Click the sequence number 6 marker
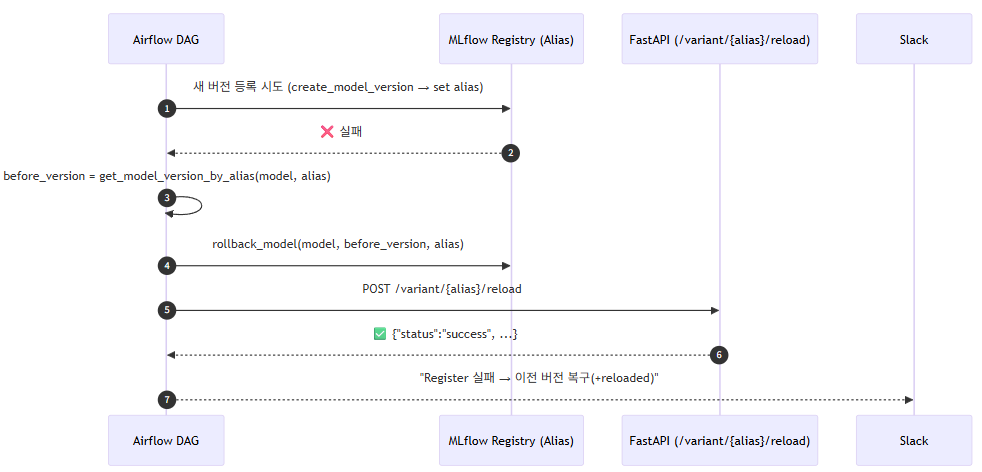This screenshot has width=982, height=472. point(718,355)
